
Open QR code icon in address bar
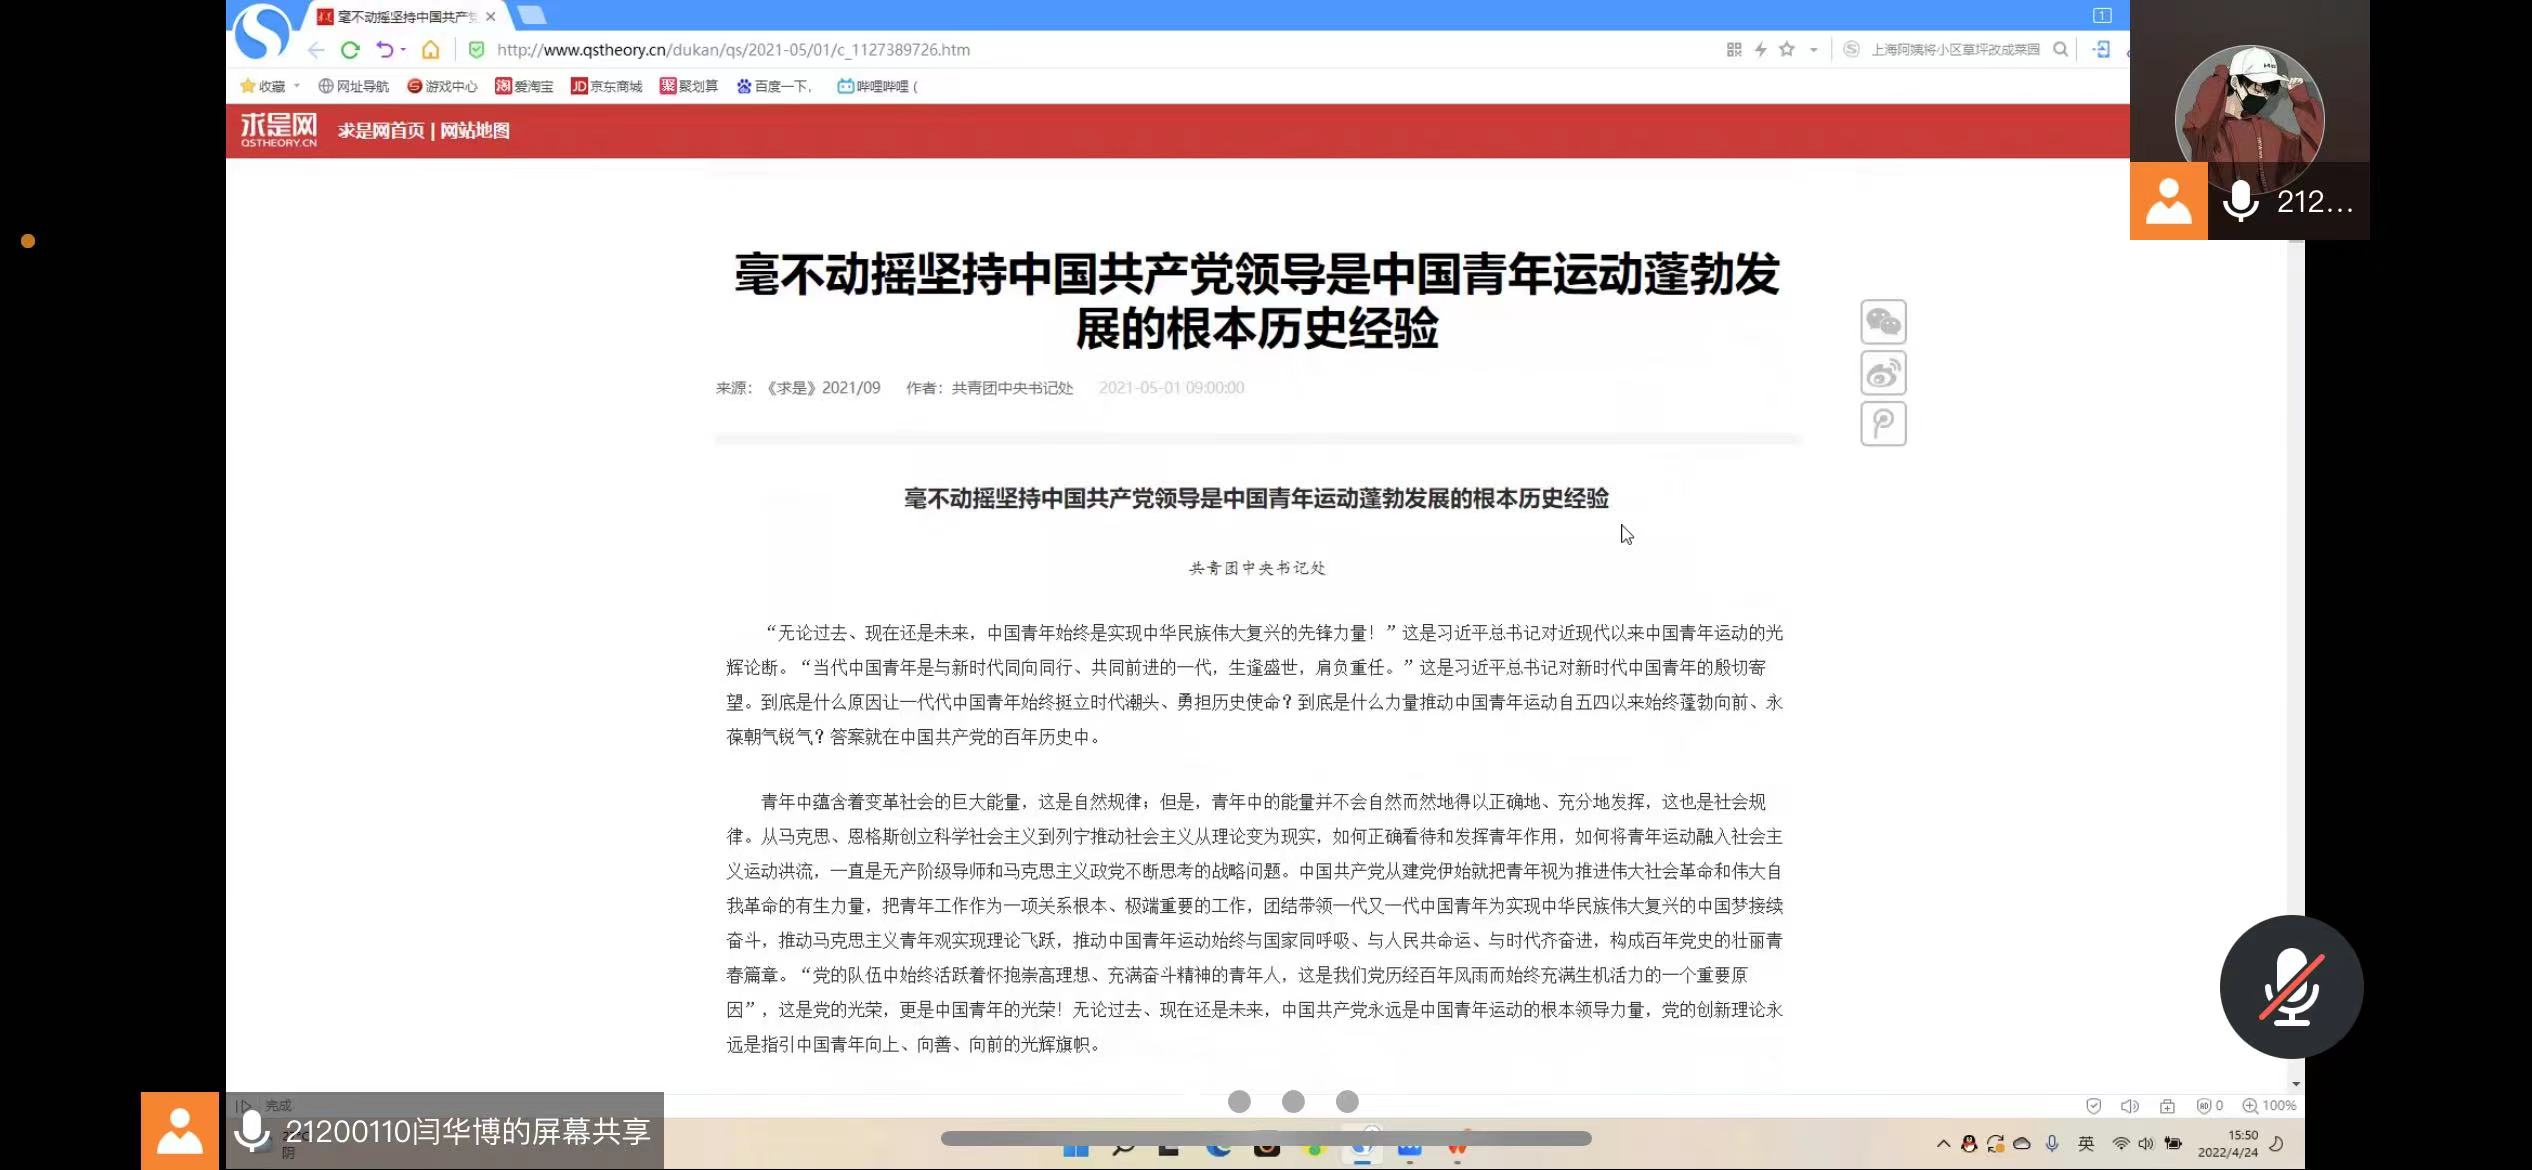tap(1734, 50)
